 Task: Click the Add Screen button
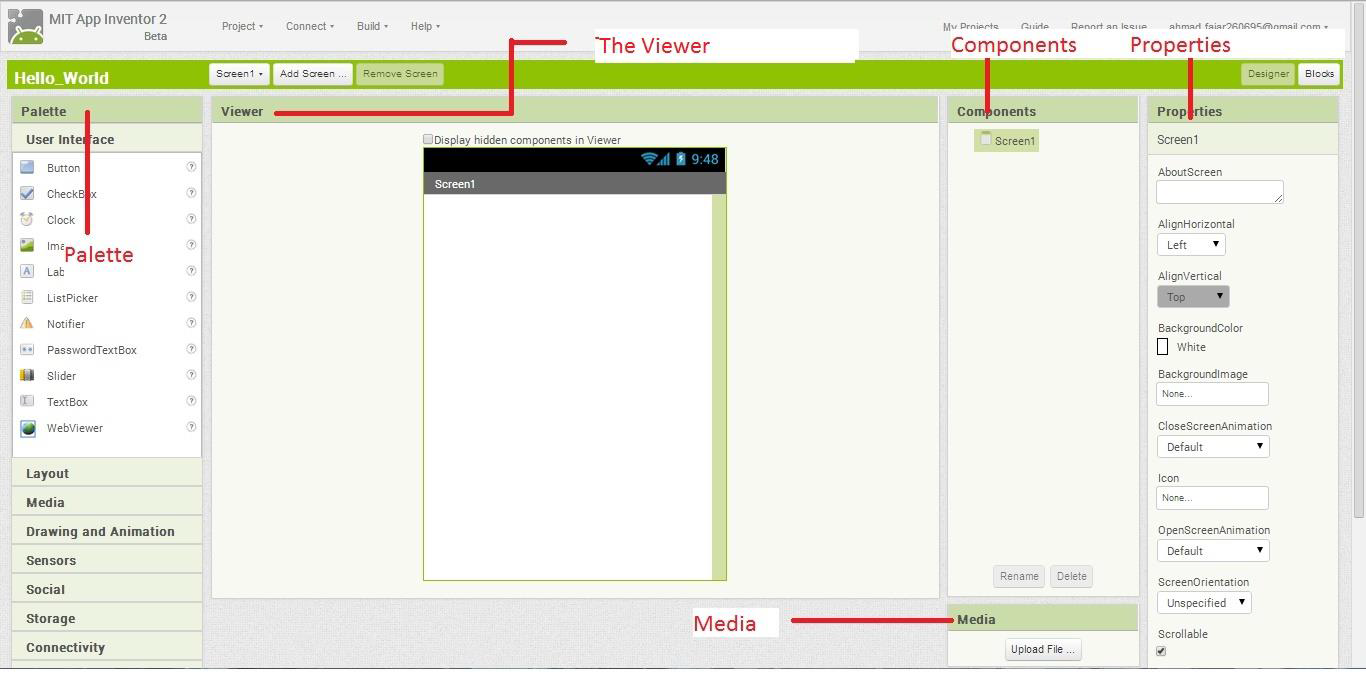tap(312, 73)
